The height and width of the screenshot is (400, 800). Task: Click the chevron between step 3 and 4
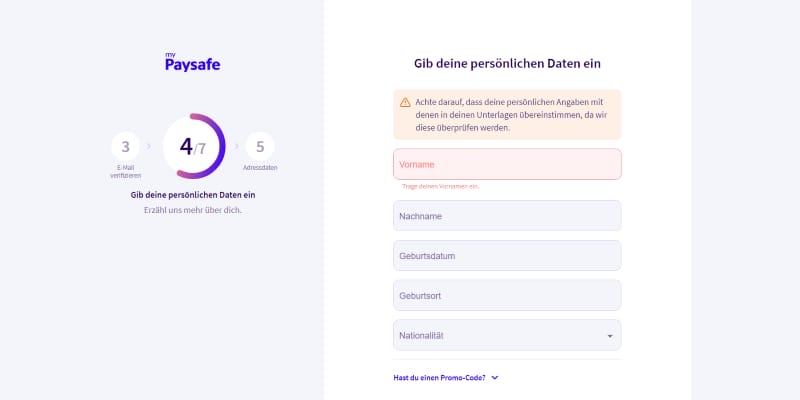(148, 146)
